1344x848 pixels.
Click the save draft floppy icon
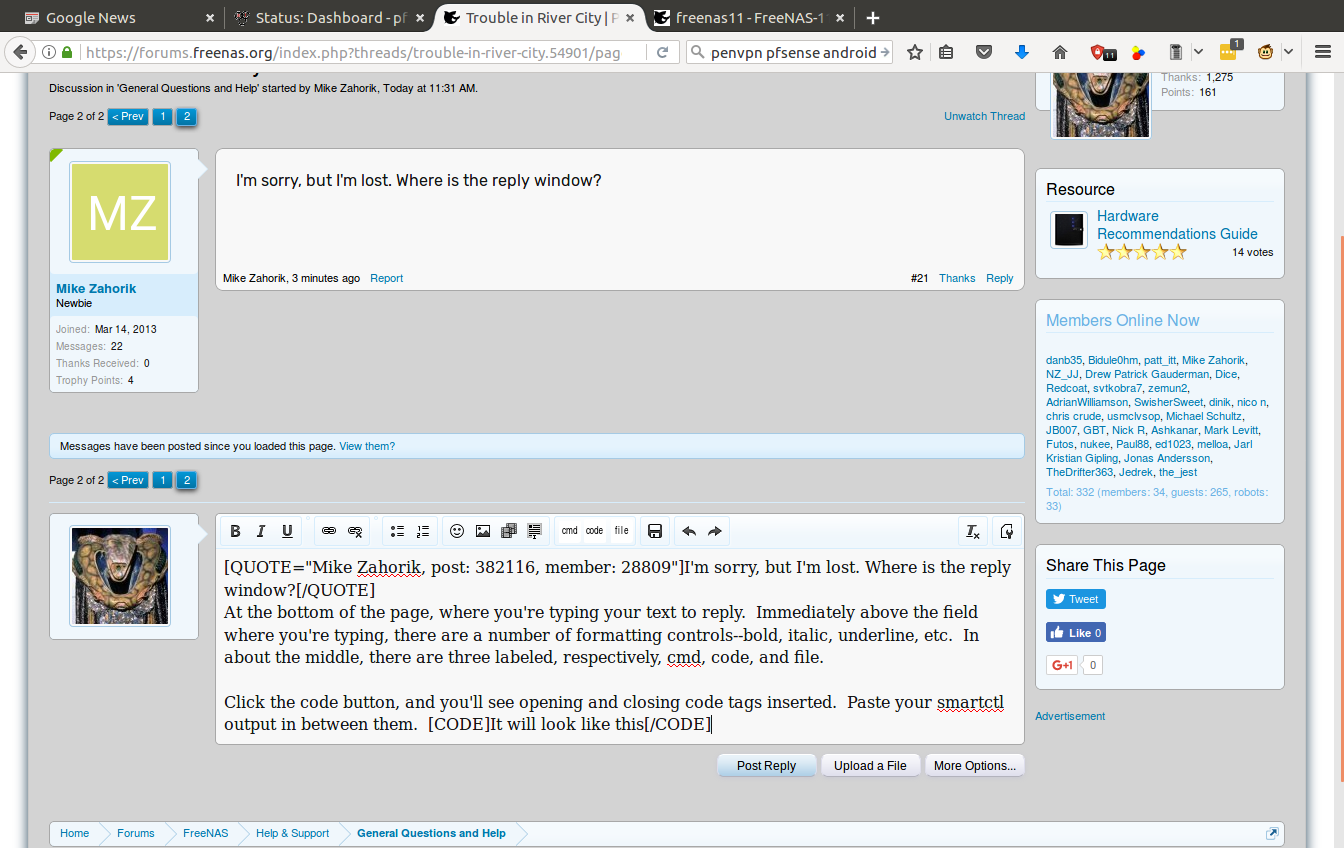click(x=655, y=531)
